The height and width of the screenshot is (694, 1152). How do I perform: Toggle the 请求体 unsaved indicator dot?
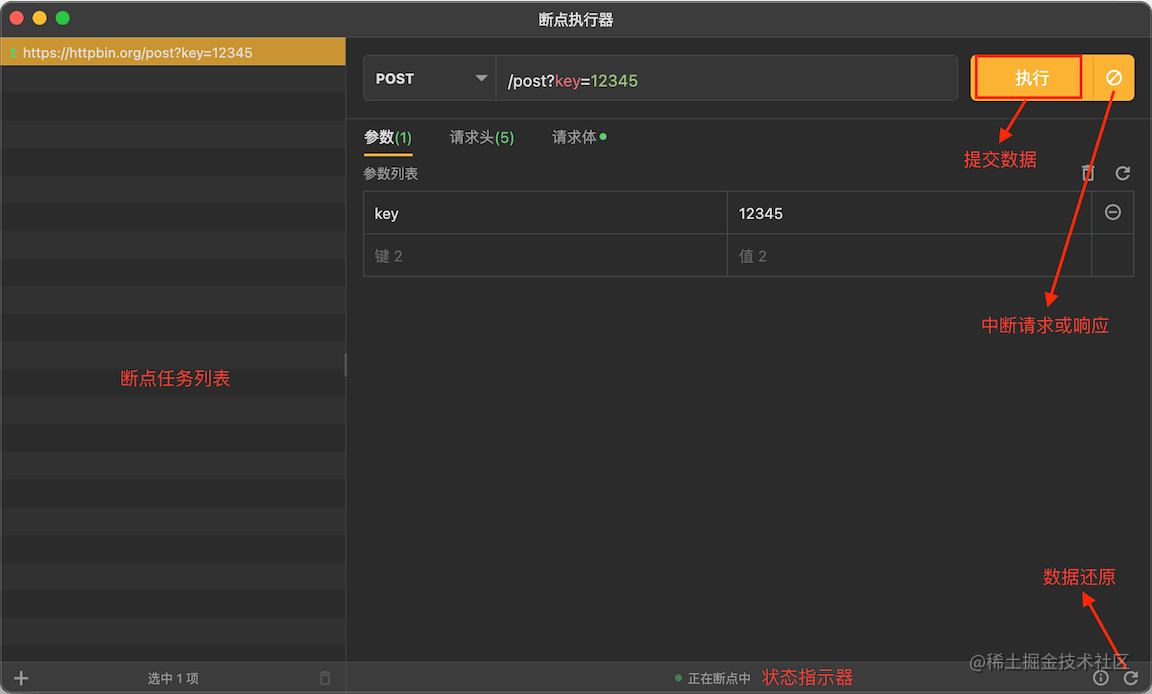click(x=602, y=136)
